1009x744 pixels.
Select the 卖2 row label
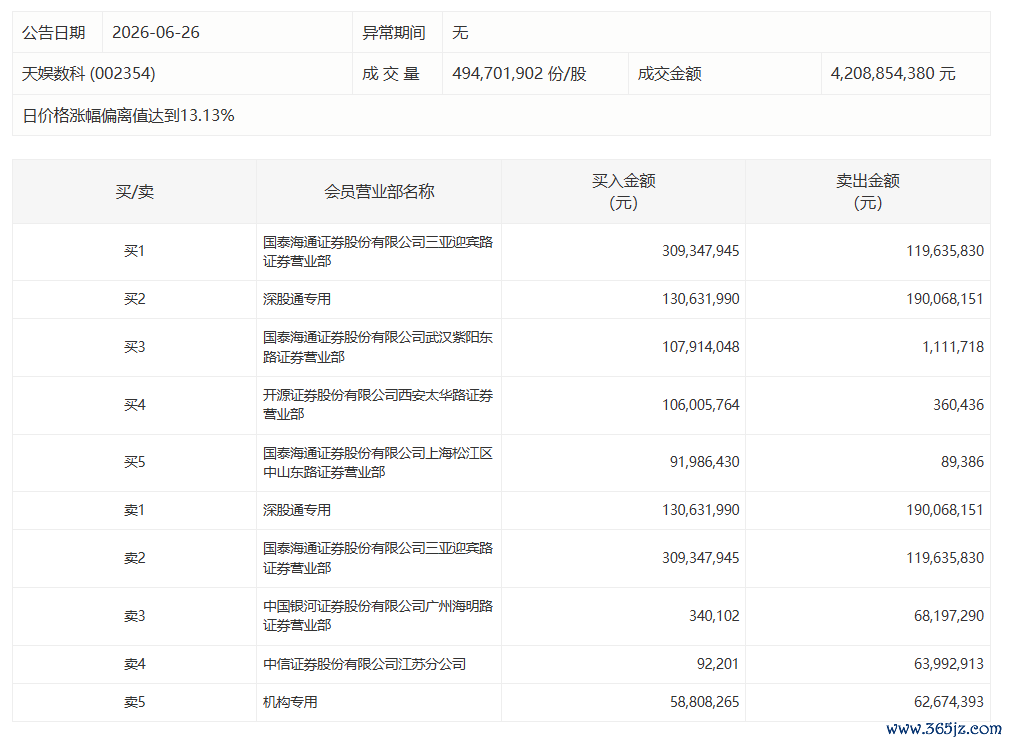[x=134, y=558]
